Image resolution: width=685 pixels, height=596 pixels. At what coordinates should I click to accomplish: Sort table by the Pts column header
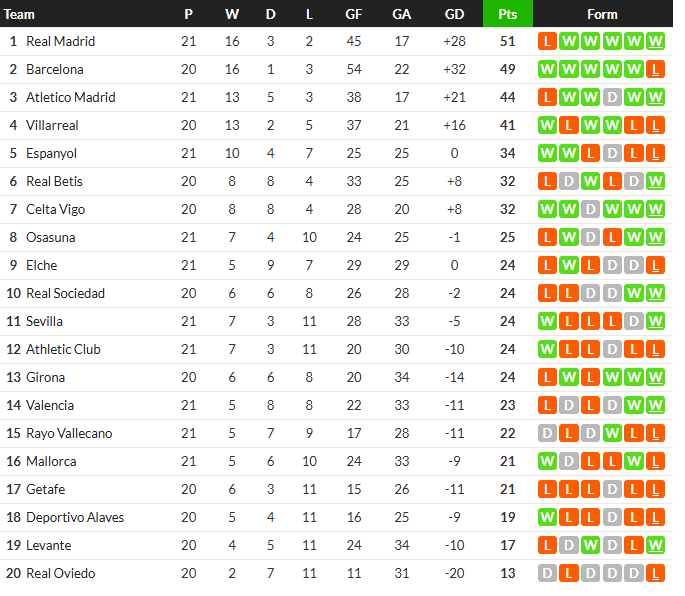coord(508,14)
